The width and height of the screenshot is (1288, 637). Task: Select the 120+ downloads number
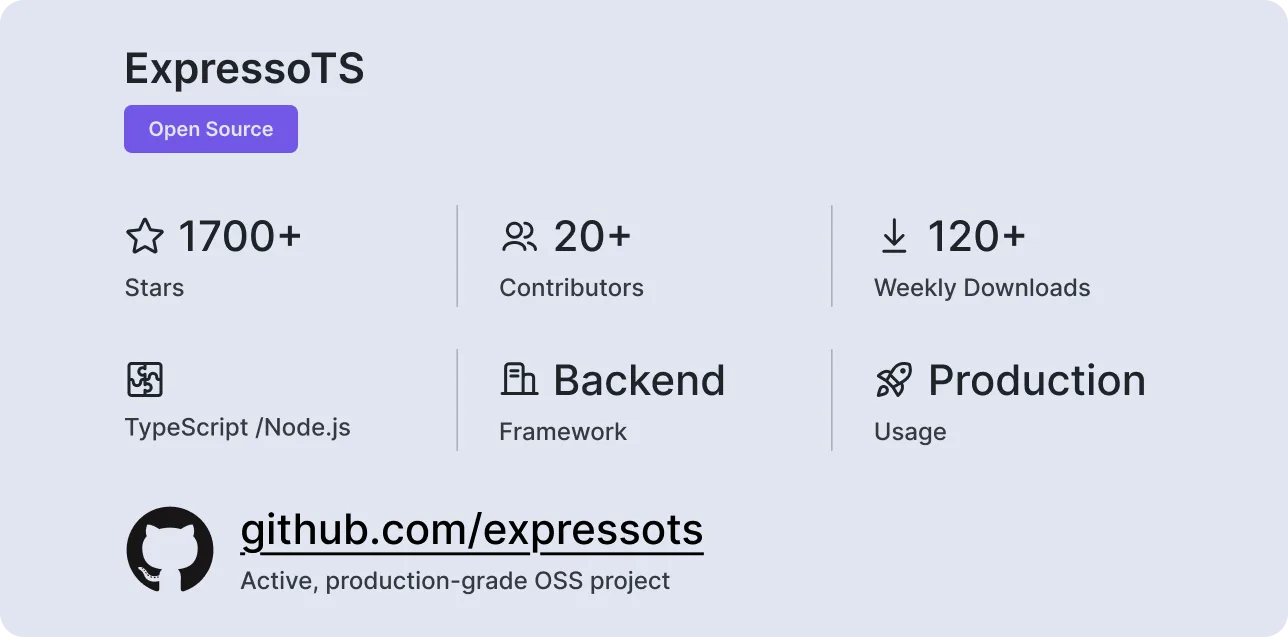tap(976, 237)
